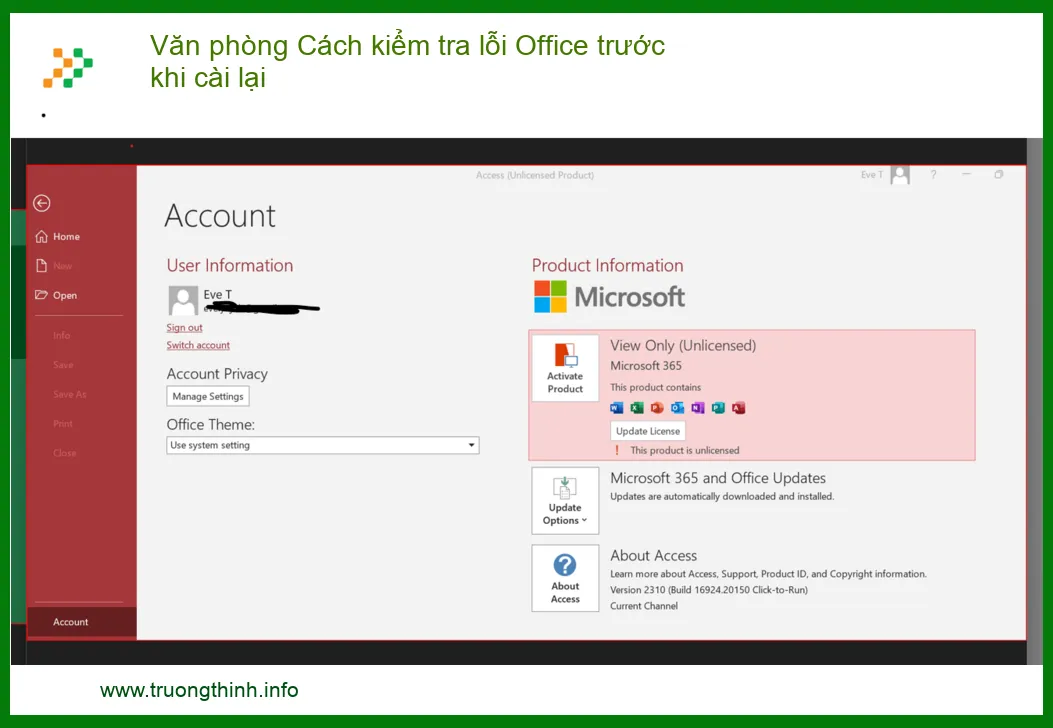Click the red exclamation unlicensed warning icon
1053x728 pixels.
point(617,450)
